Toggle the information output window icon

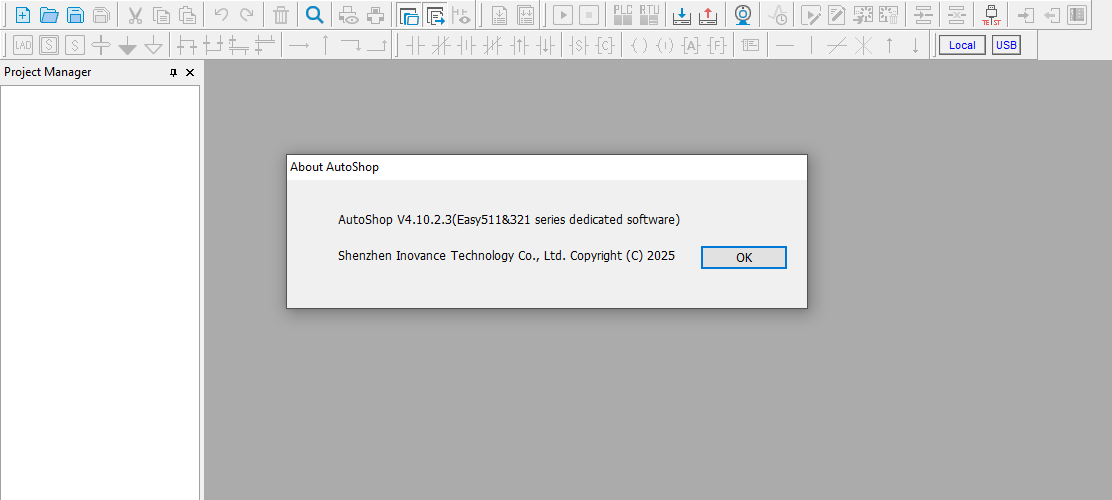pyautogui.click(x=435, y=15)
